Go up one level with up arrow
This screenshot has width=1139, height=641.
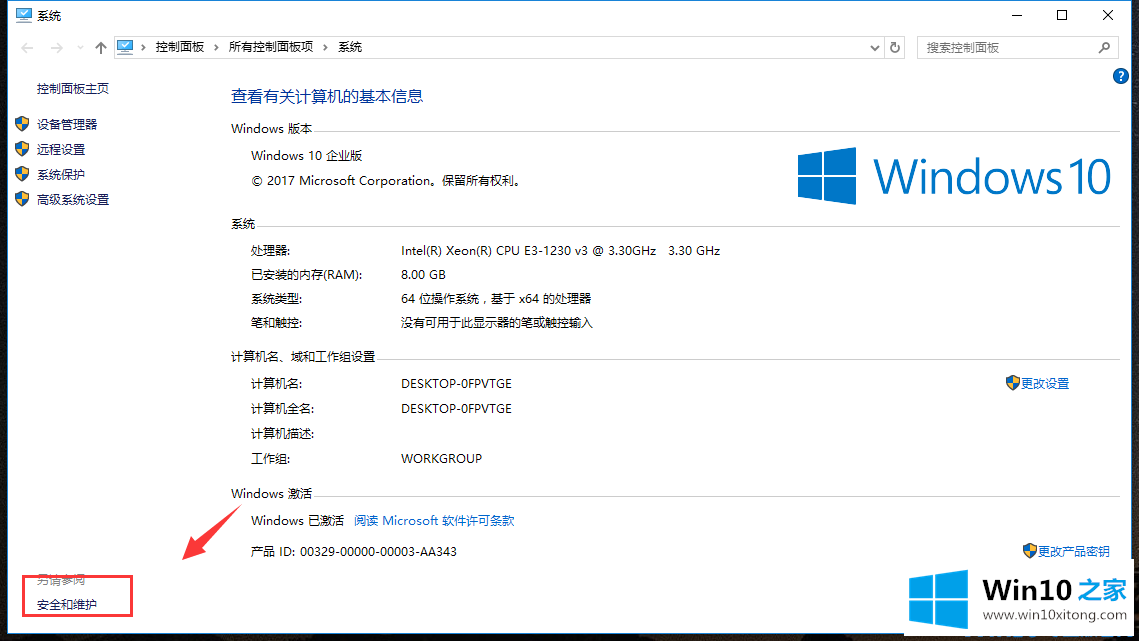[x=100, y=47]
